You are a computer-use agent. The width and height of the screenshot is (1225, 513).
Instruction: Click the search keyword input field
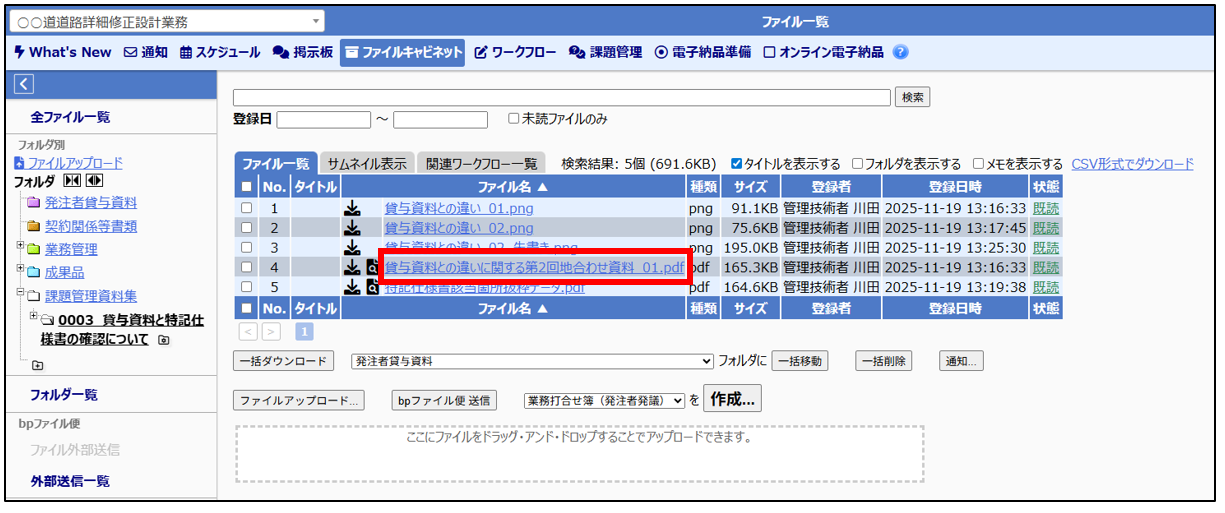pos(561,97)
